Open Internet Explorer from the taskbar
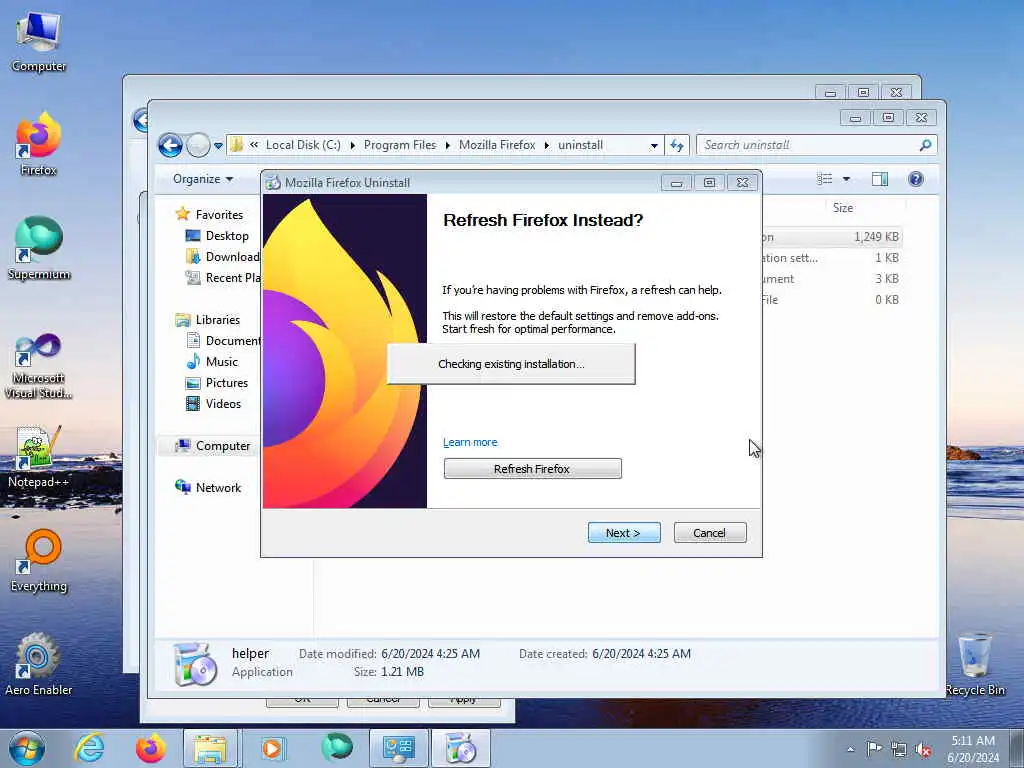Viewport: 1024px width, 768px height. tap(89, 748)
